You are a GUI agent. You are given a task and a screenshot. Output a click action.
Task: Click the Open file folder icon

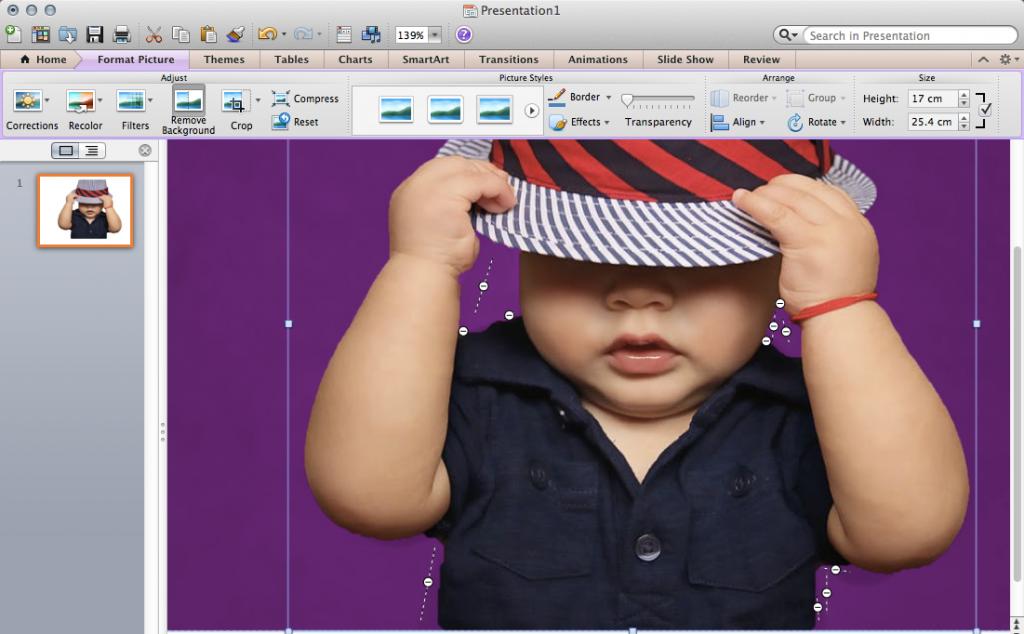point(68,35)
